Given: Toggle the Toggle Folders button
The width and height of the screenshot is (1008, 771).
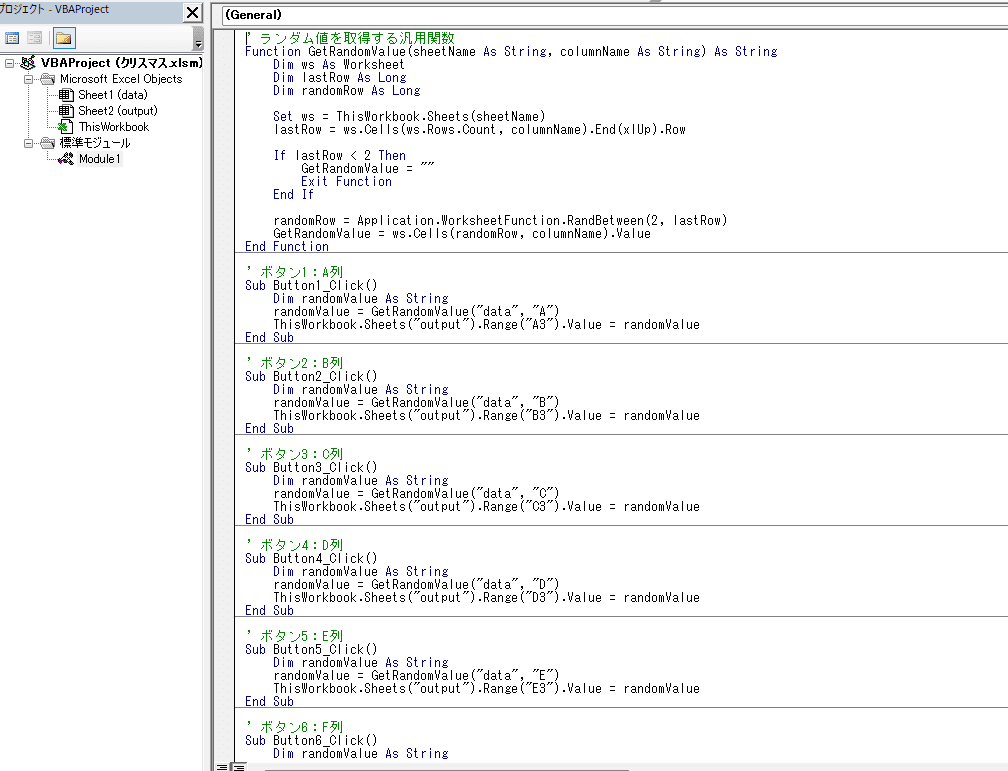Looking at the screenshot, I should pyautogui.click(x=64, y=39).
